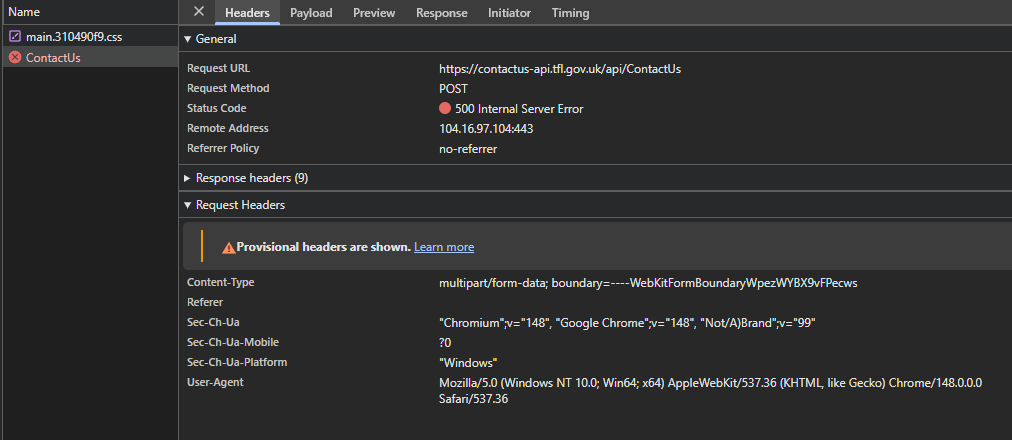This screenshot has width=1012, height=440.
Task: Click the multipart/form-data Content-Type value
Action: click(x=648, y=283)
